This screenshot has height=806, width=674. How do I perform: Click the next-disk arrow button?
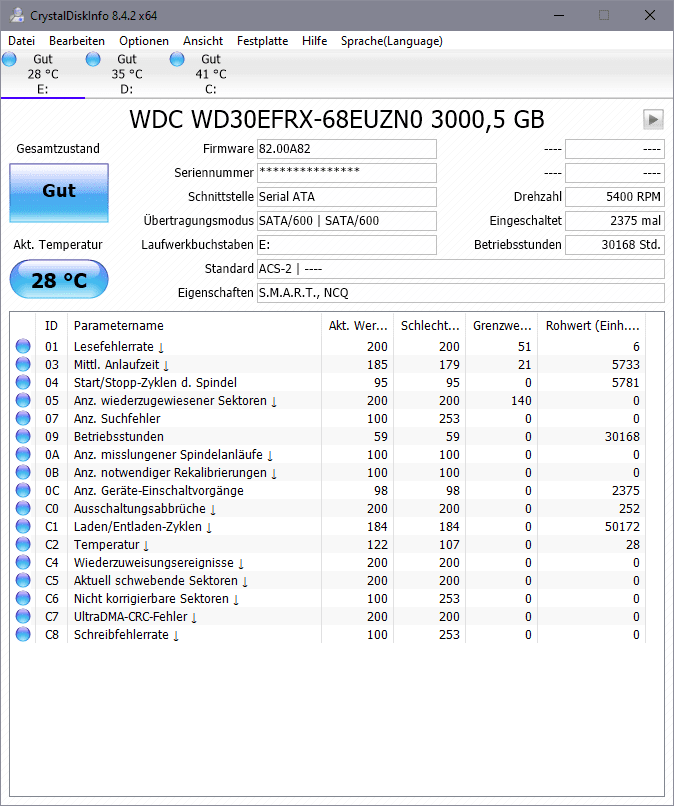(653, 120)
